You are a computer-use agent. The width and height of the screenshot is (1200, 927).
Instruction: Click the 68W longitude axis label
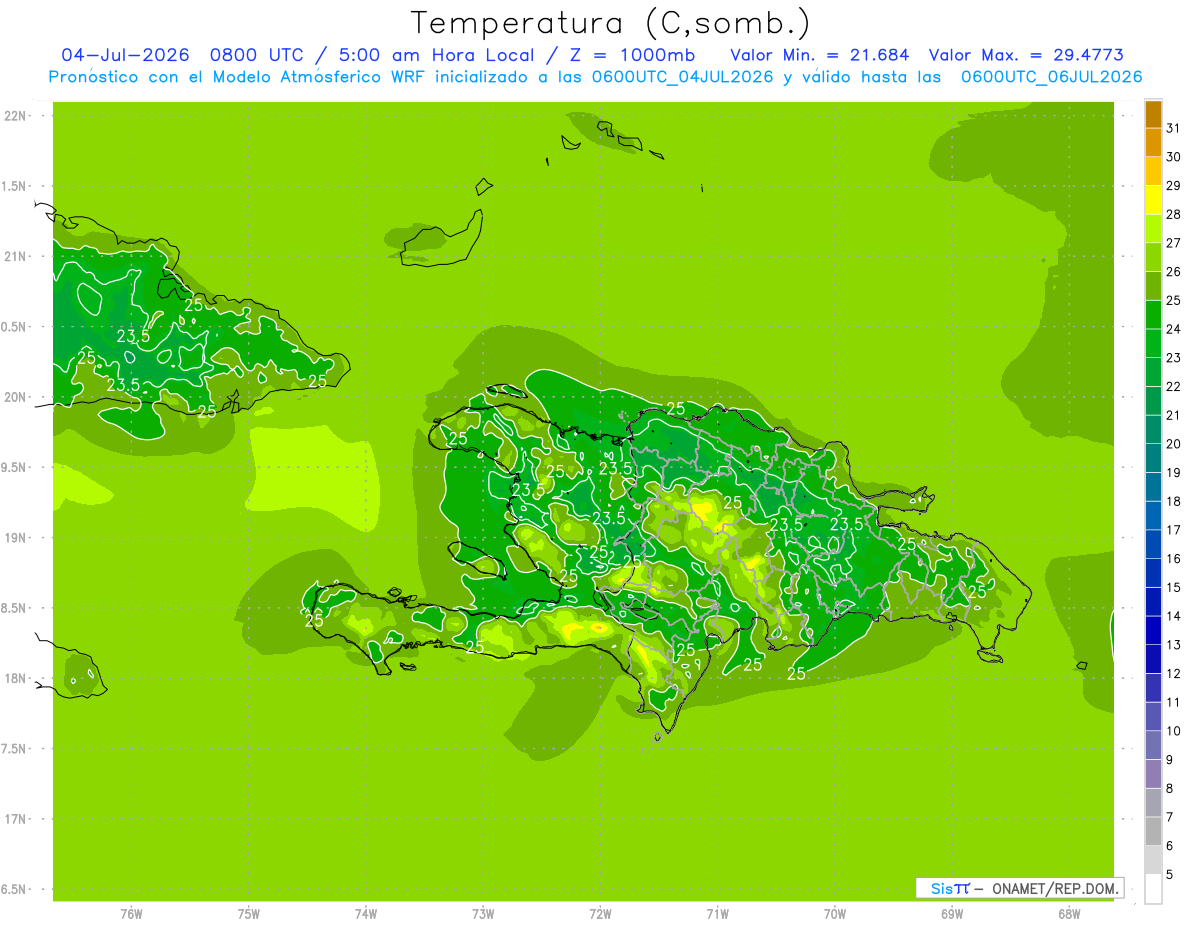coord(1068,913)
